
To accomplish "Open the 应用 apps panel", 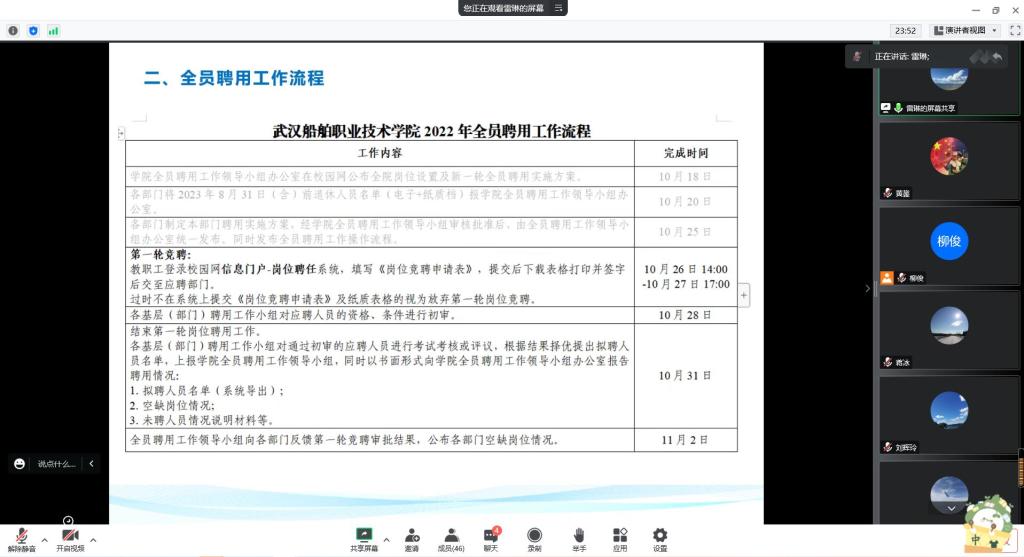I will pyautogui.click(x=620, y=538).
